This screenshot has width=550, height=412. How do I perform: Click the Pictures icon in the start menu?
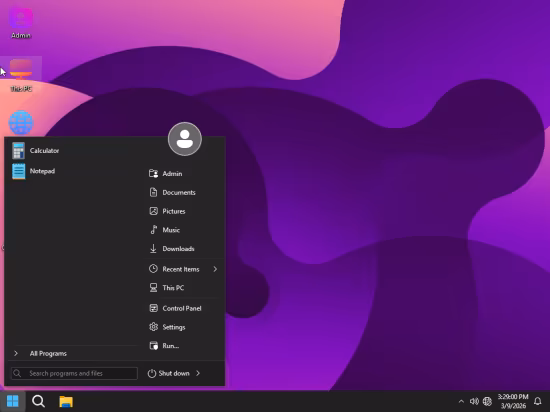click(x=154, y=211)
